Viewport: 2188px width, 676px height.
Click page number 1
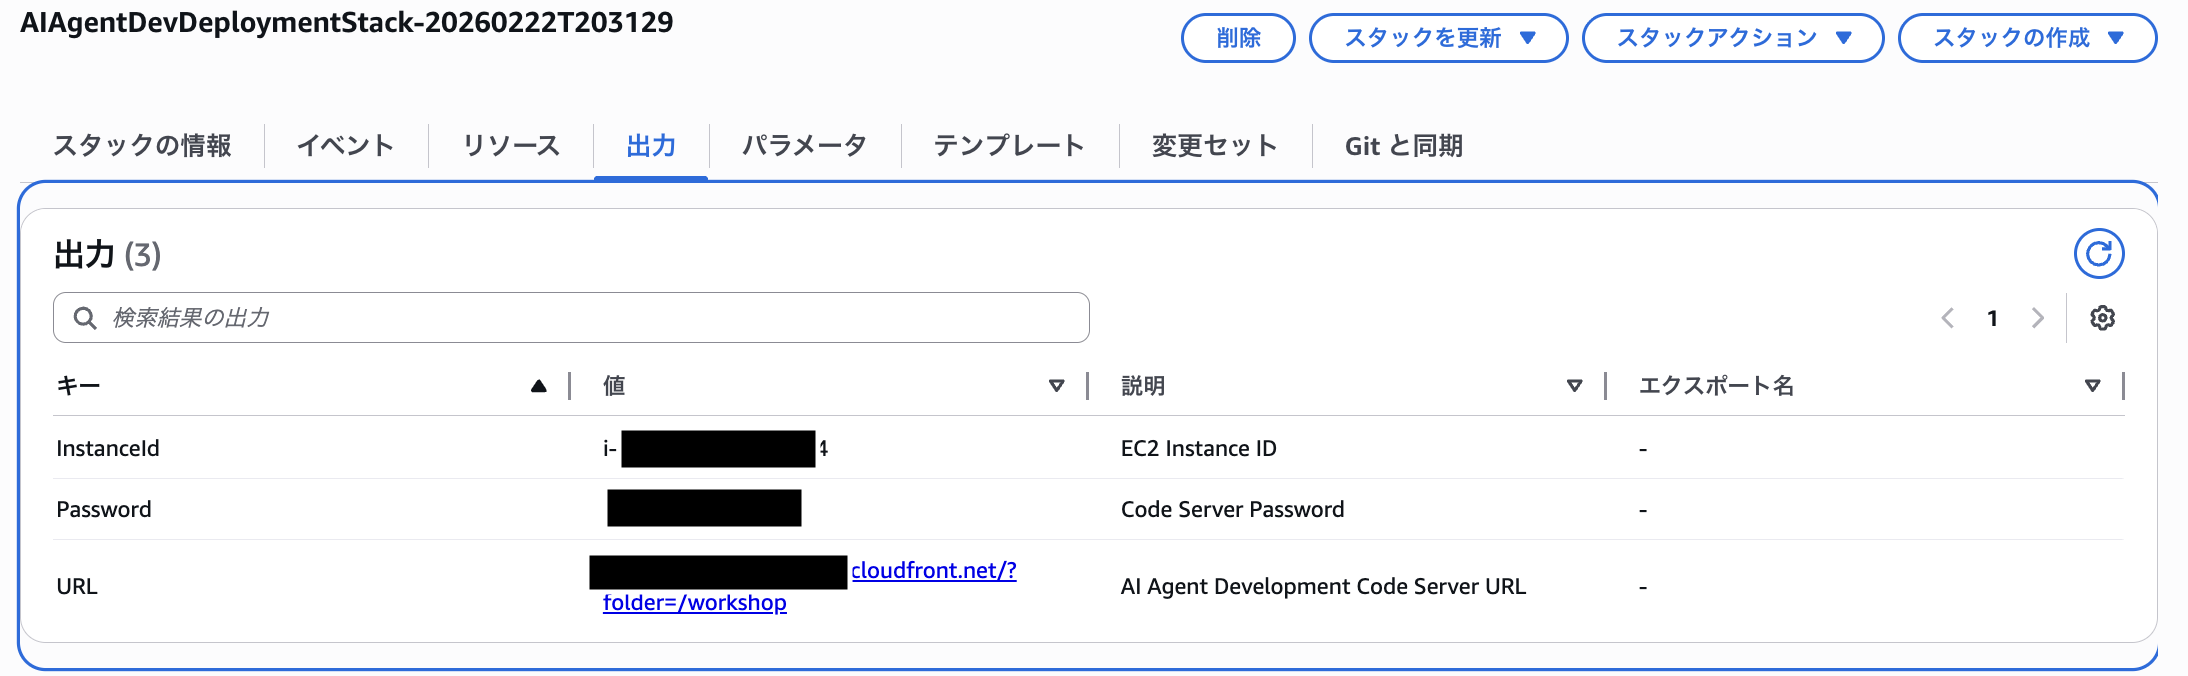coord(1992,318)
